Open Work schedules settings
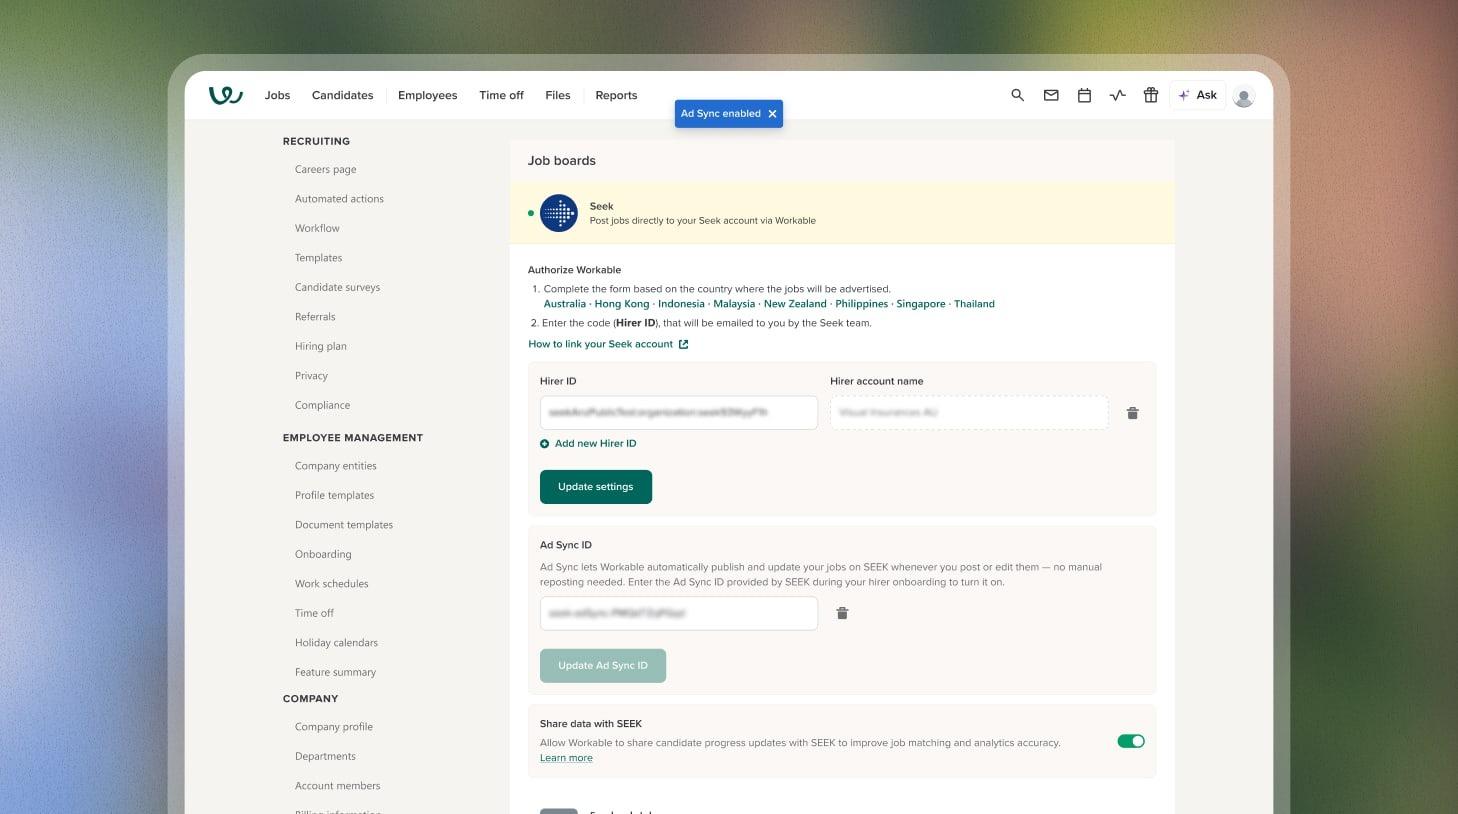 [332, 584]
